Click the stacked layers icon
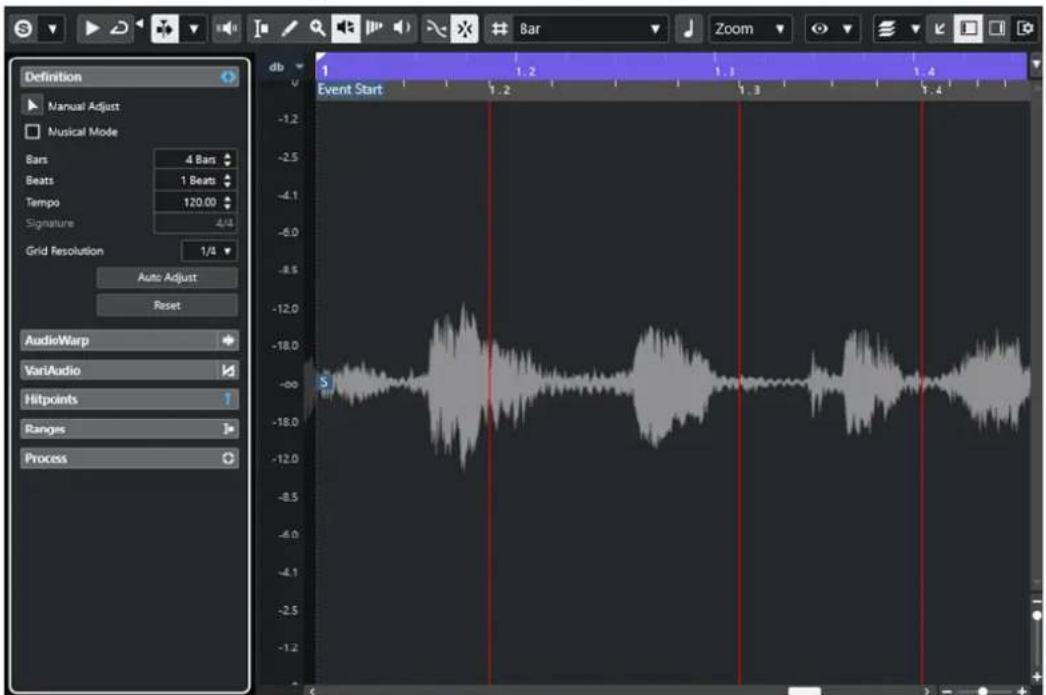Viewport: 1046px width, 695px height. [887, 29]
